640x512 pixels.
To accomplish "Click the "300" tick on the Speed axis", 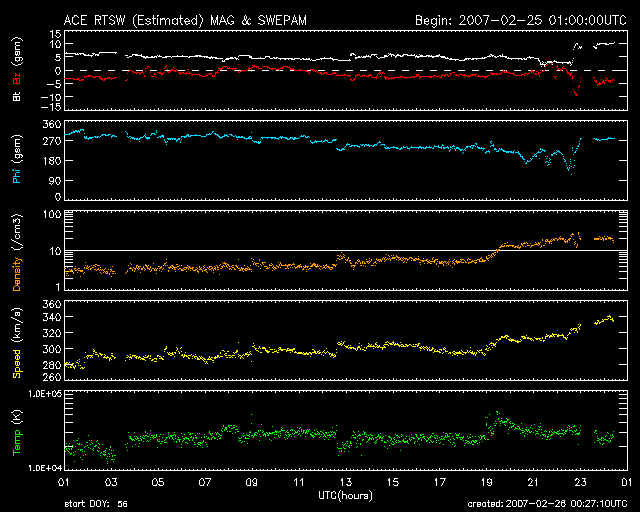I will click(x=52, y=349).
